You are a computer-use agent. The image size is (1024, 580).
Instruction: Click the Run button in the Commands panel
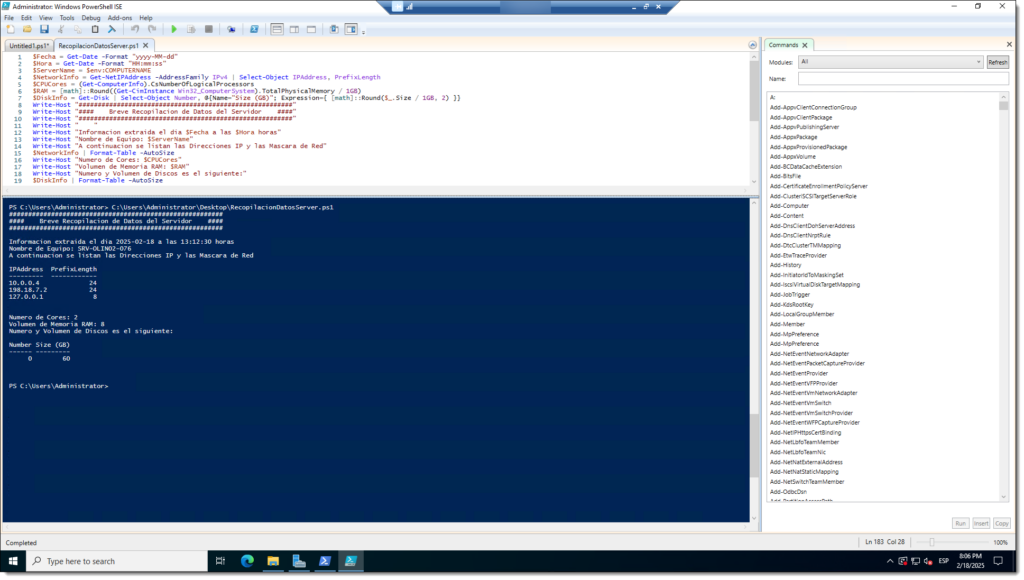[960, 523]
